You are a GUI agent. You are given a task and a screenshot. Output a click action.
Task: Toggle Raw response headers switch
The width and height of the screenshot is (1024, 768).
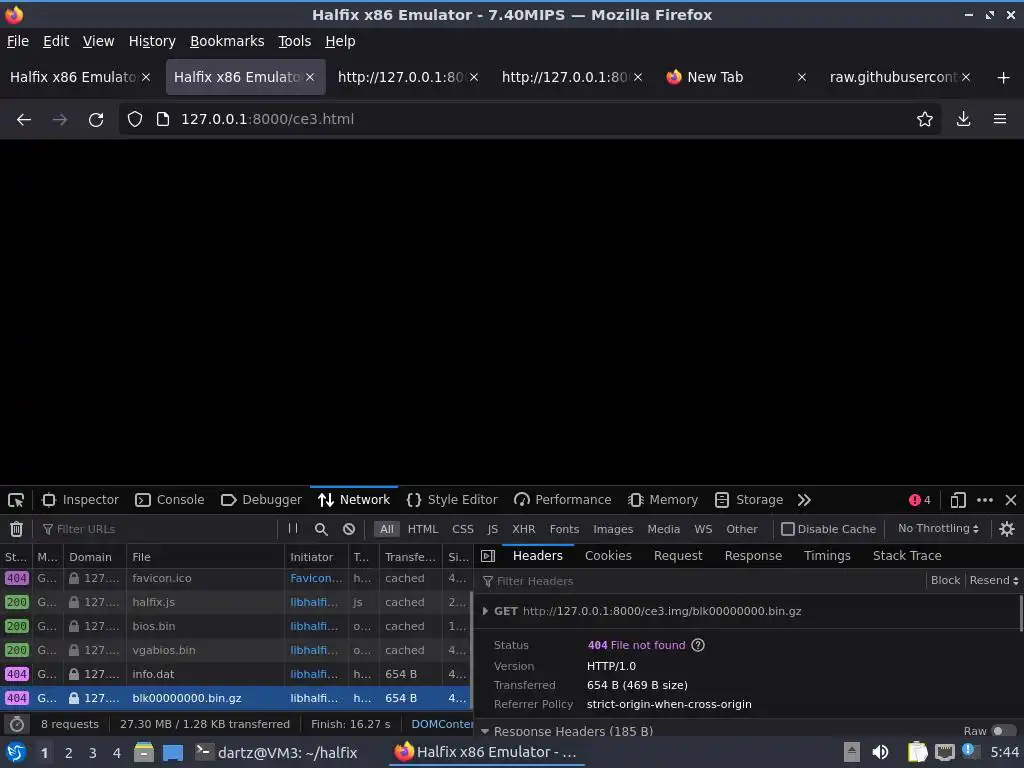tap(1004, 731)
